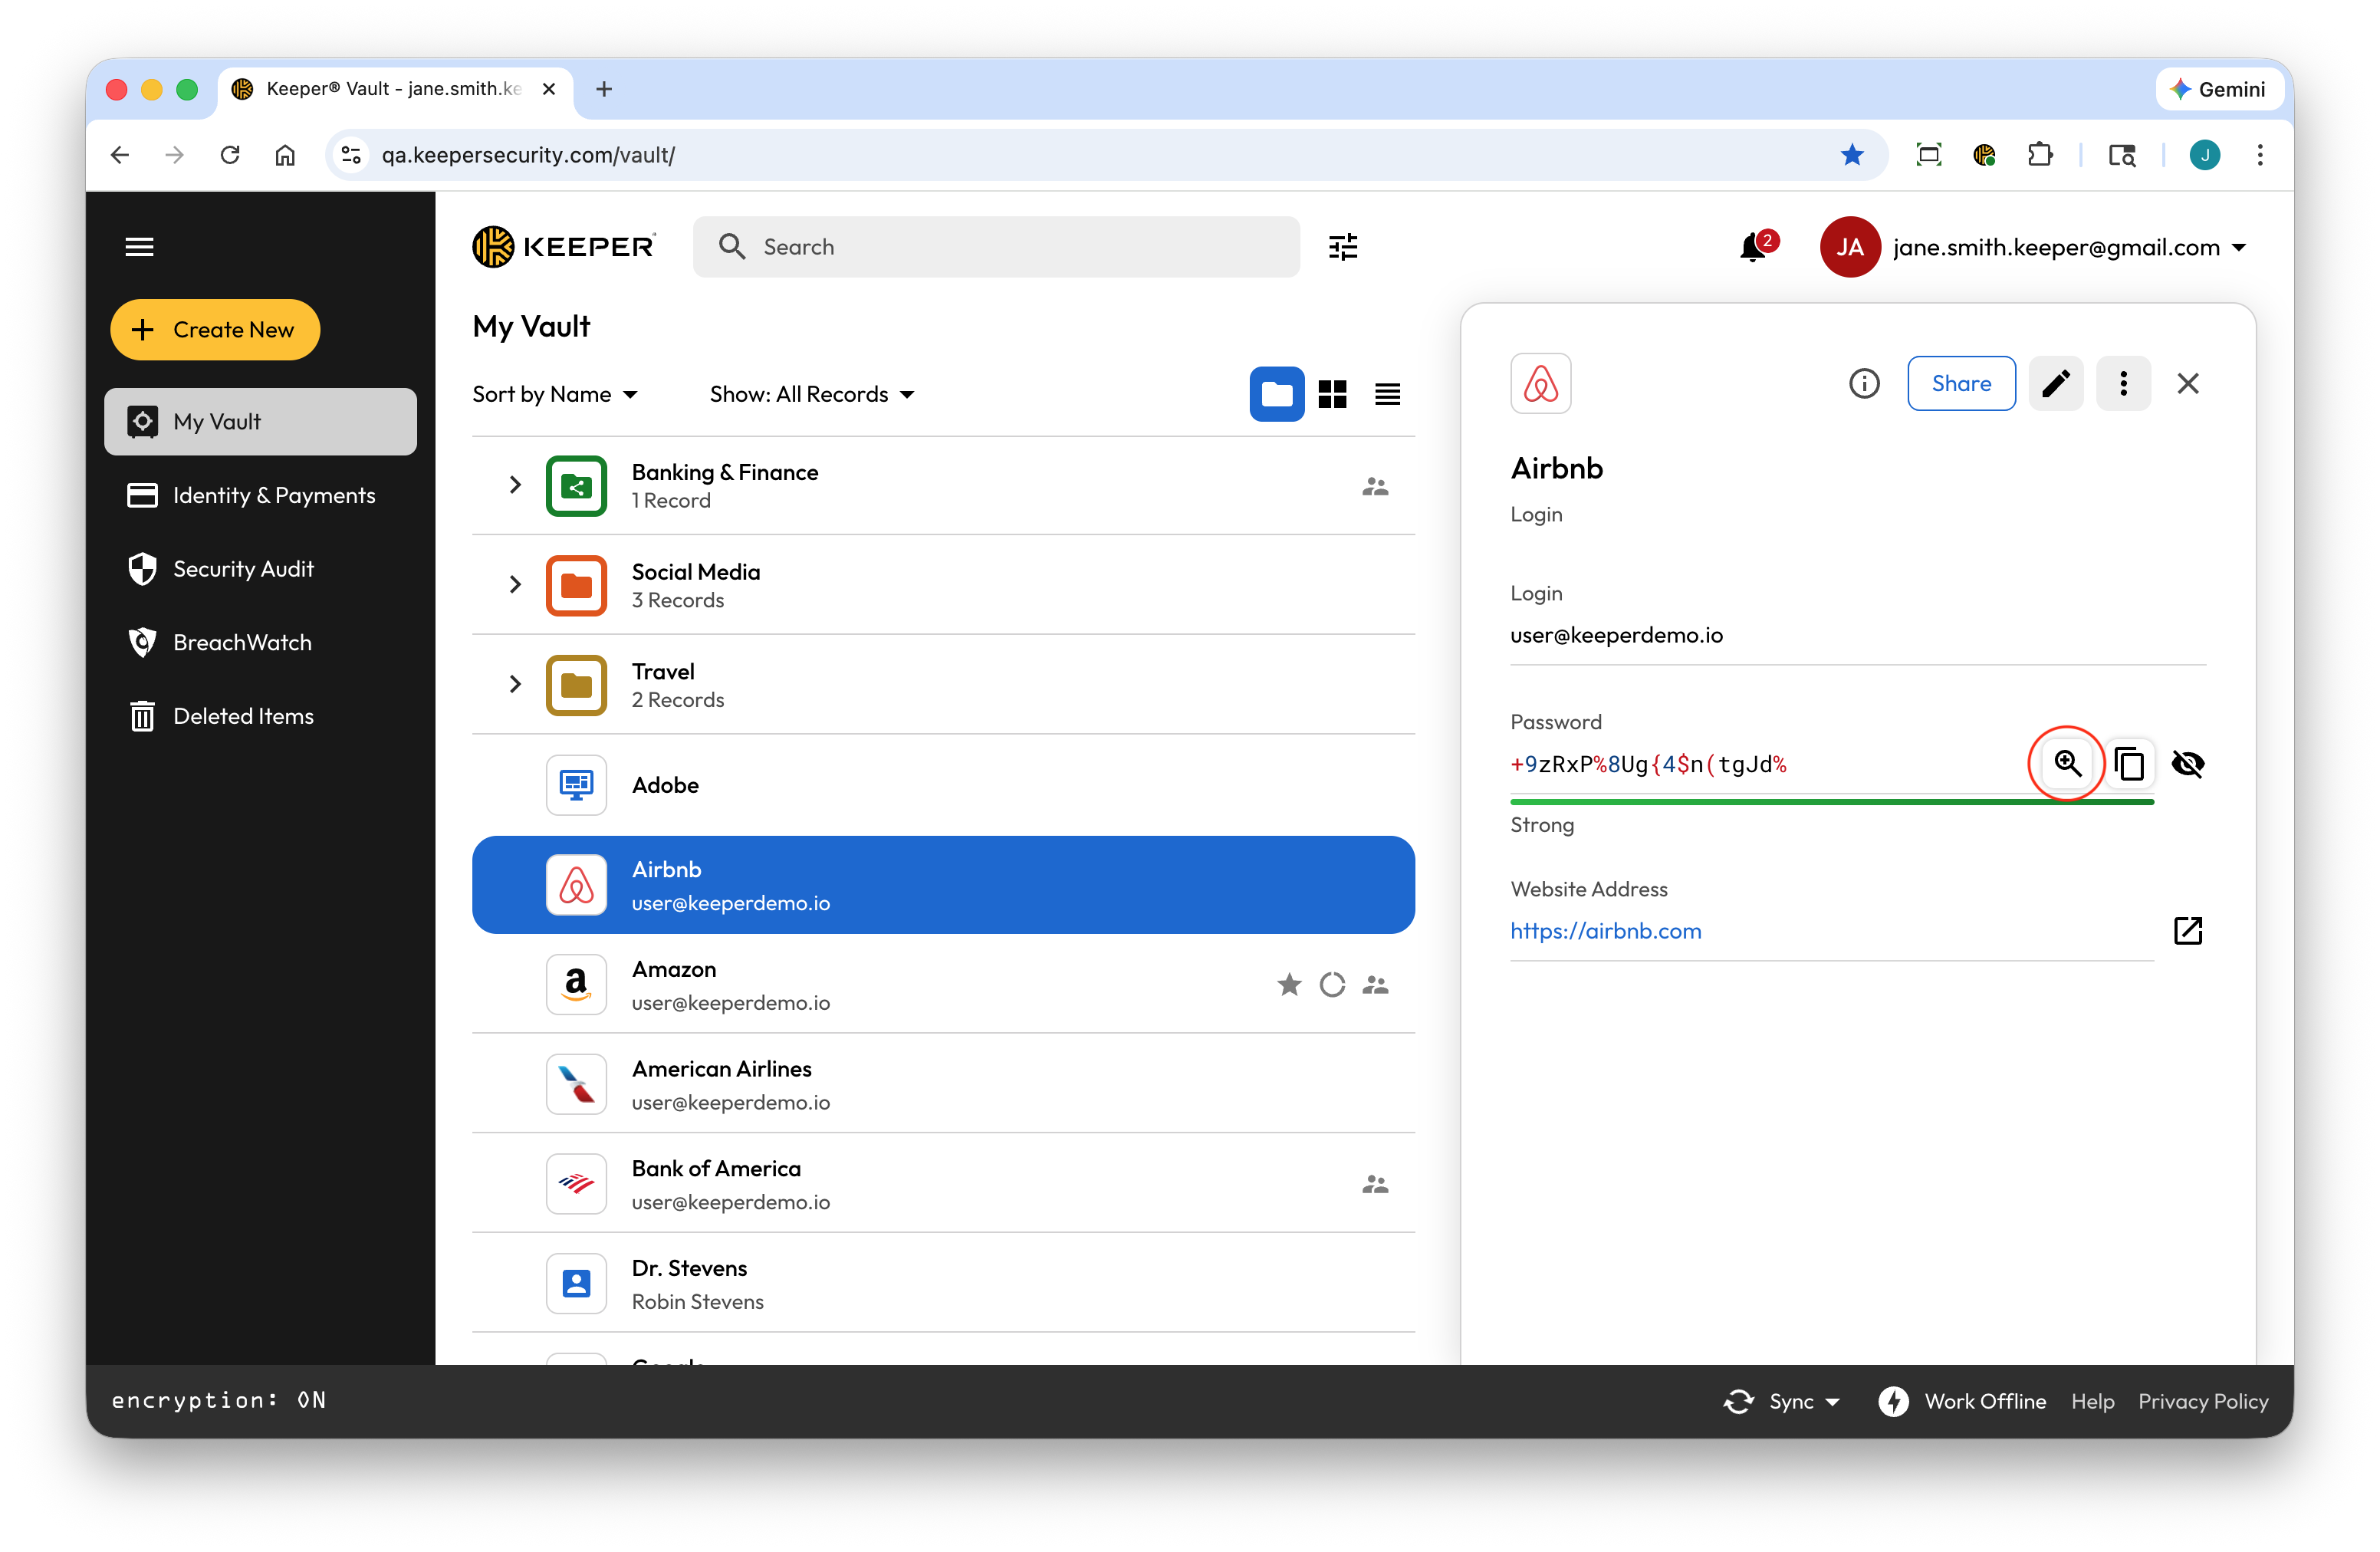2380x1552 pixels.
Task: Launch airbnb.com via the external link icon
Action: 2187,930
